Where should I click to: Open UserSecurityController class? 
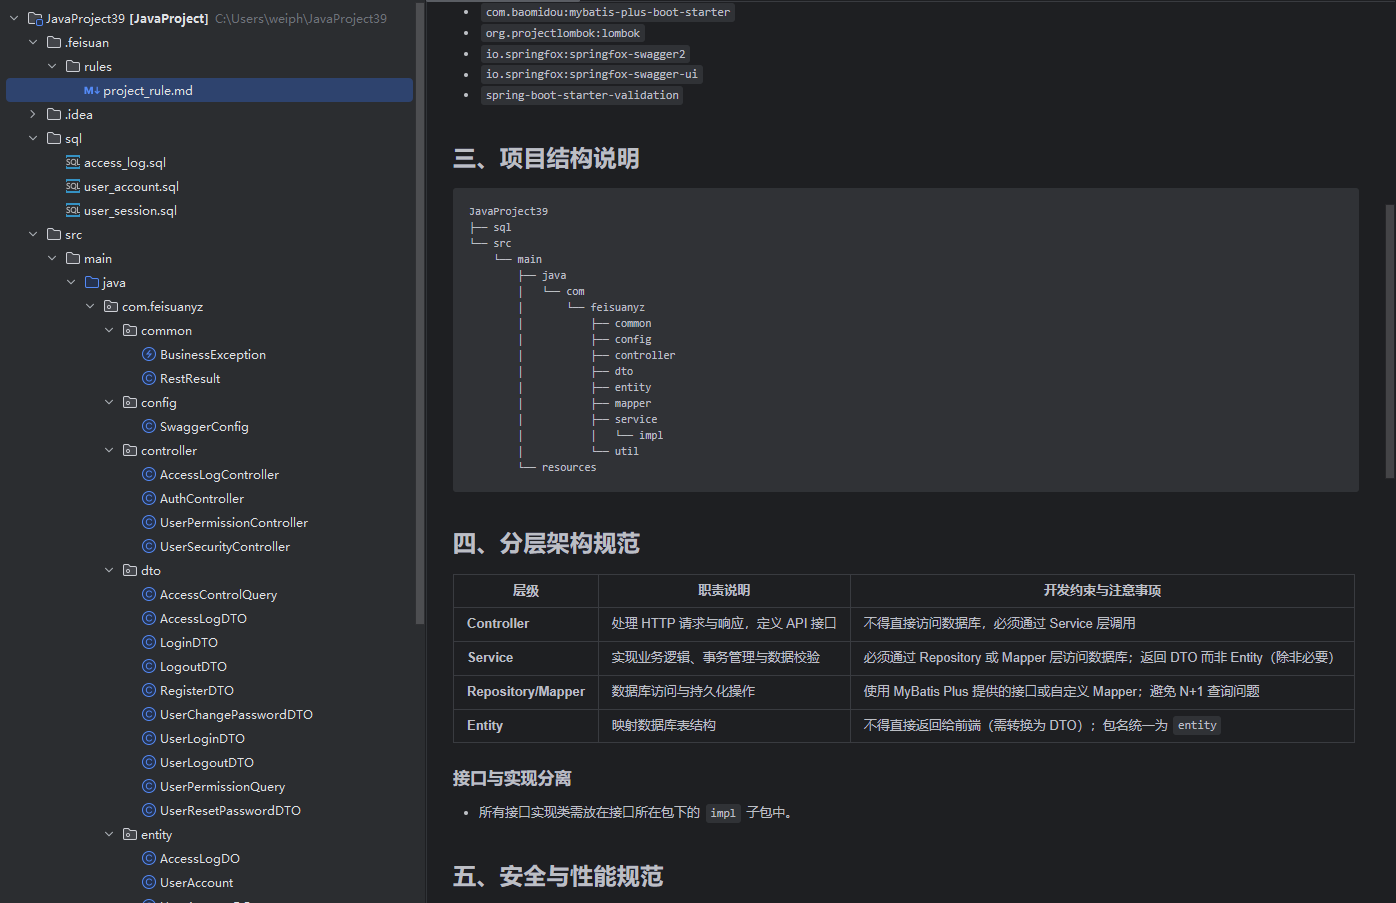[x=225, y=547]
